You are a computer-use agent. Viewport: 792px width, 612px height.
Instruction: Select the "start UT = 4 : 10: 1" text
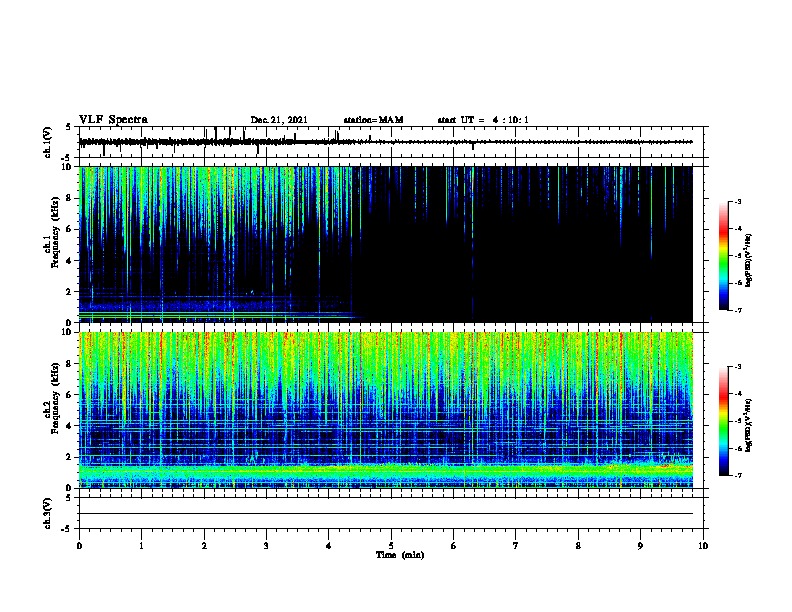tap(483, 120)
